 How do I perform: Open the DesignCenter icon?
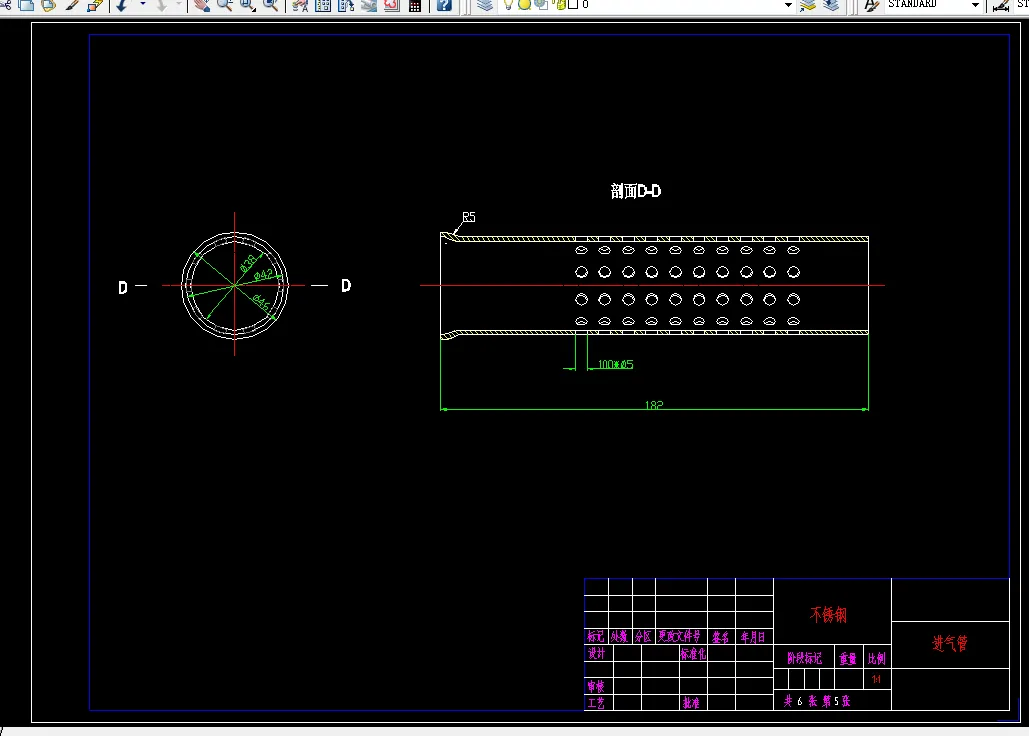tap(323, 5)
